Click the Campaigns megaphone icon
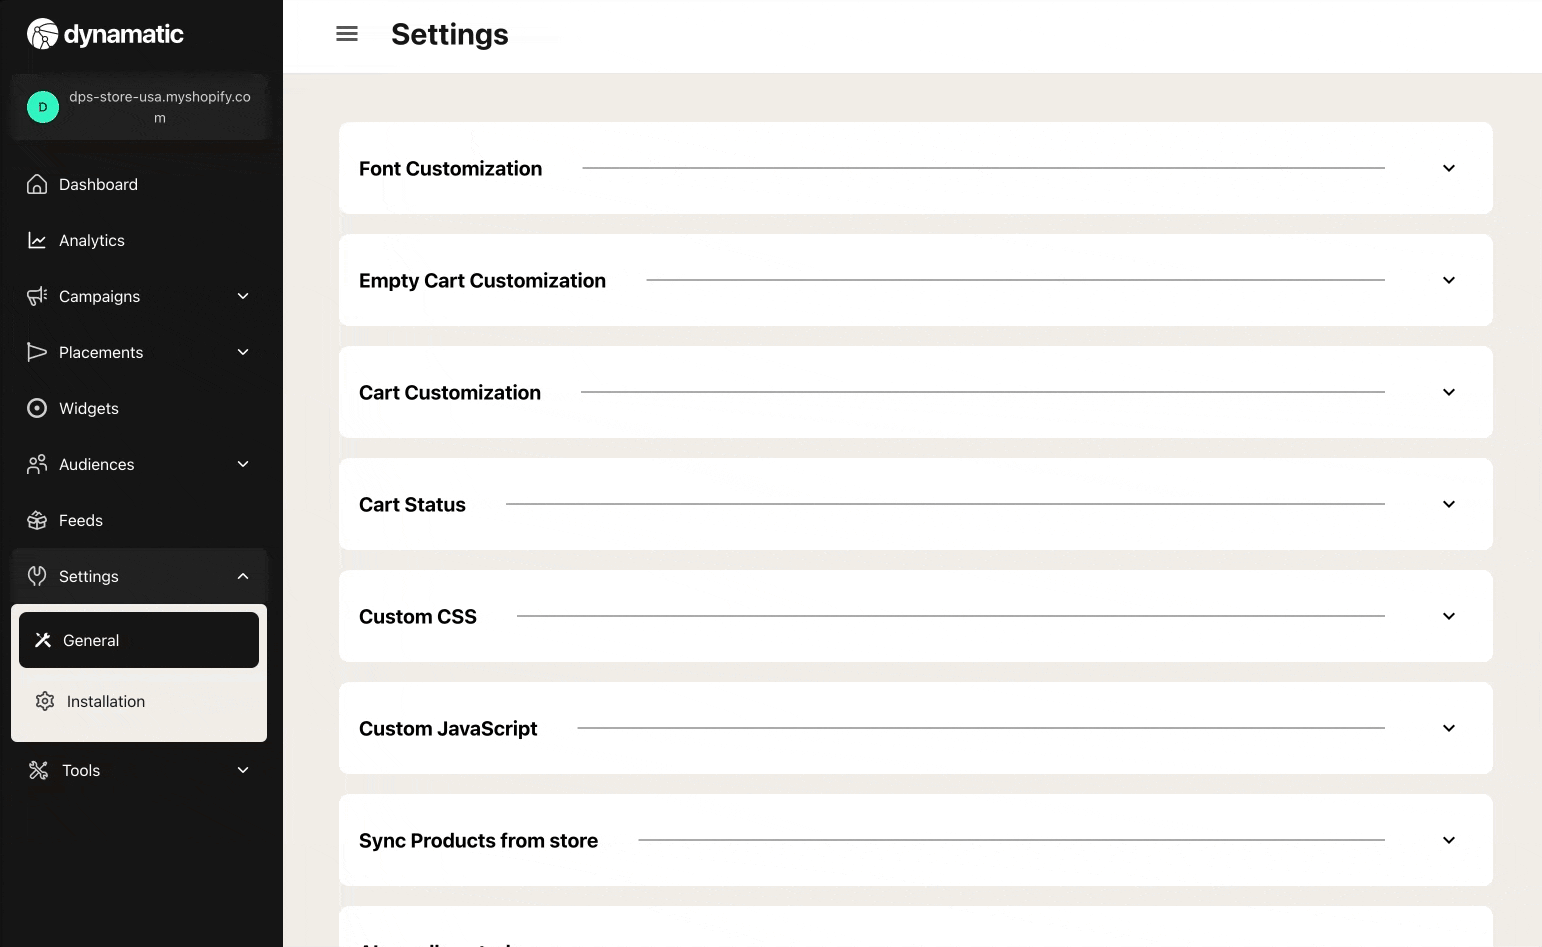 point(37,296)
